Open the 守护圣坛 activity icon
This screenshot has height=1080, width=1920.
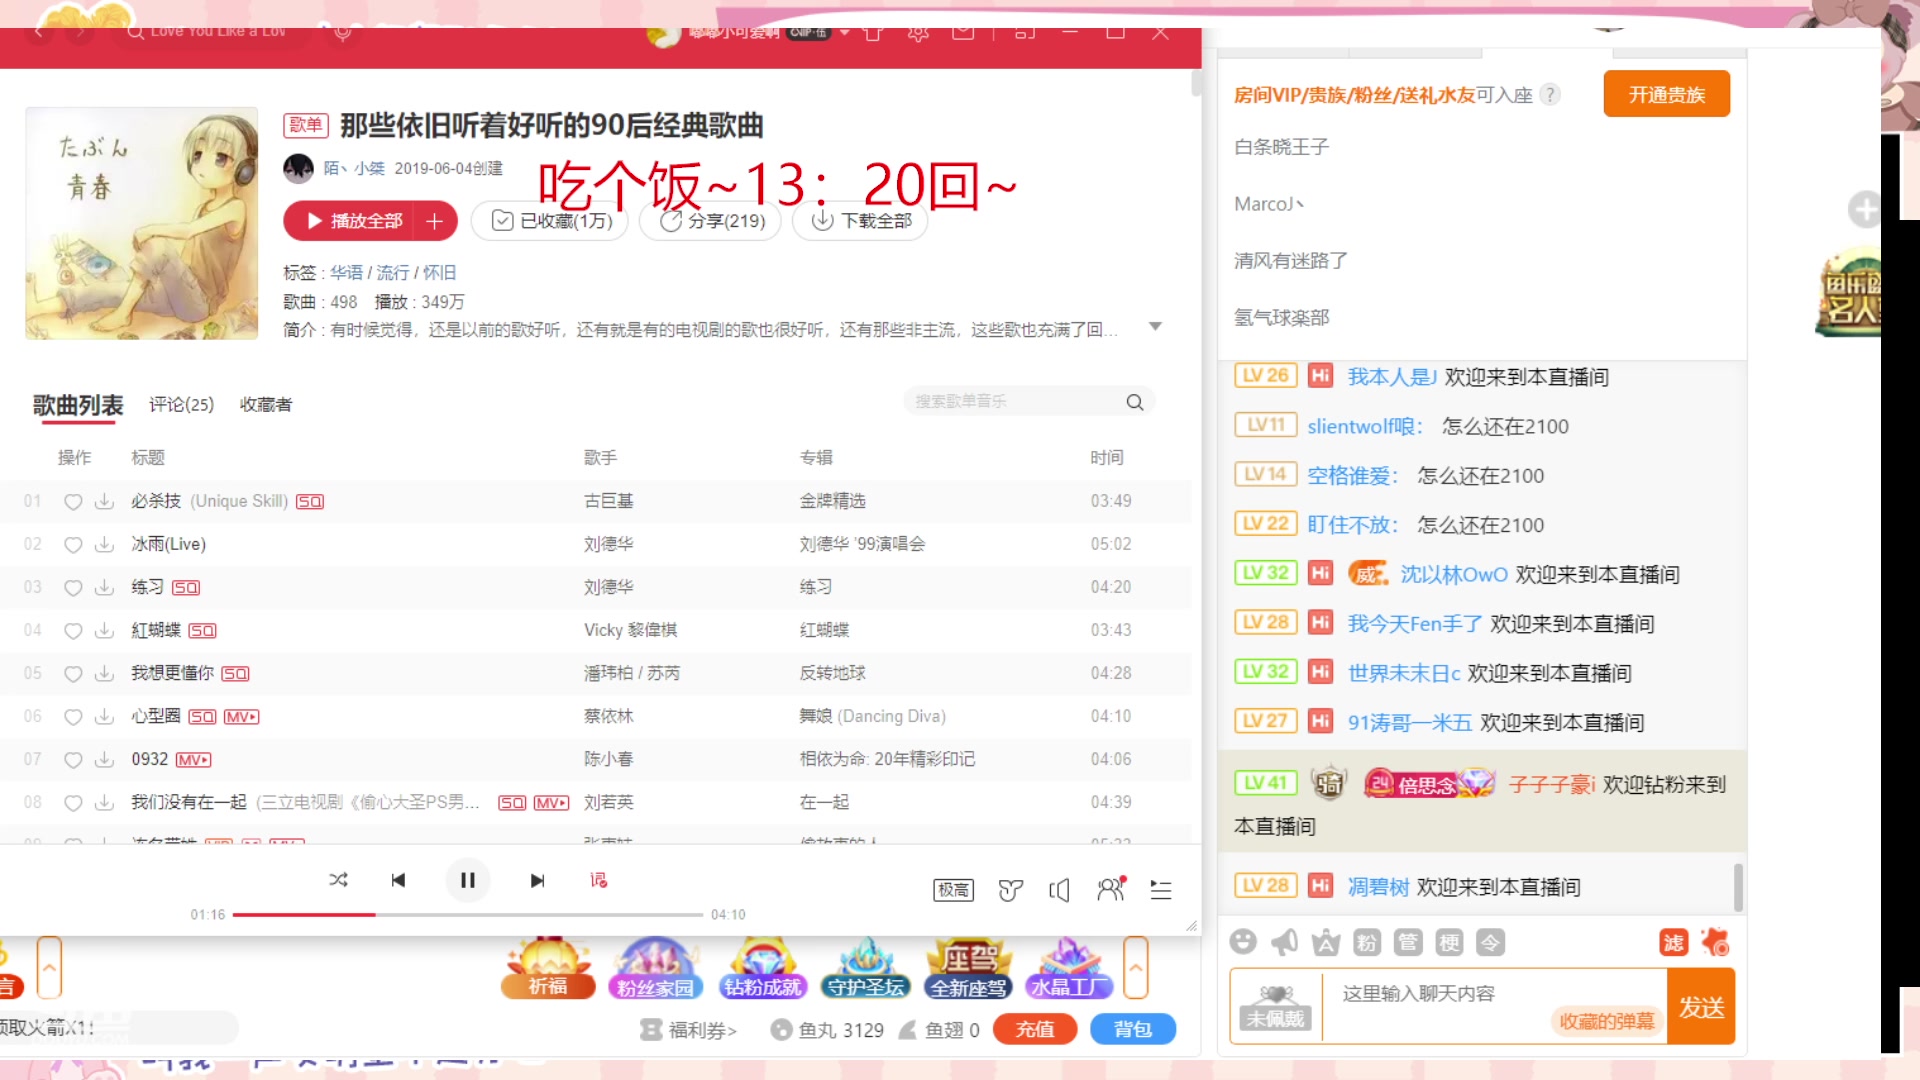click(866, 968)
